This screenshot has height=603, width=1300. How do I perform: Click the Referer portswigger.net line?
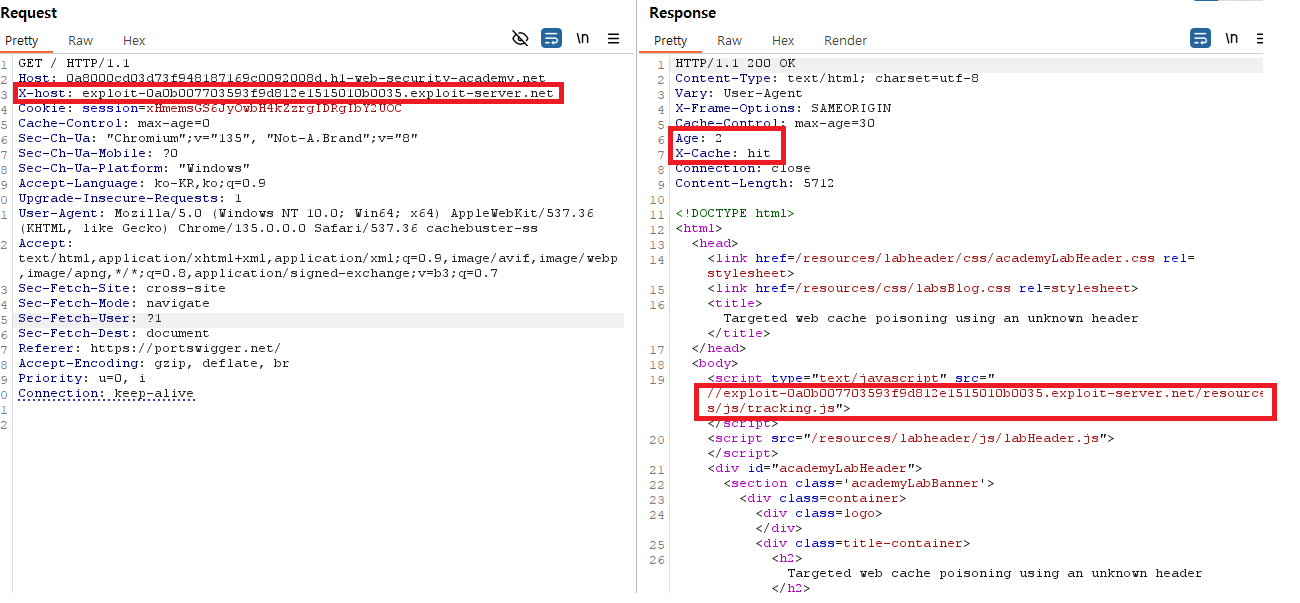(x=150, y=348)
